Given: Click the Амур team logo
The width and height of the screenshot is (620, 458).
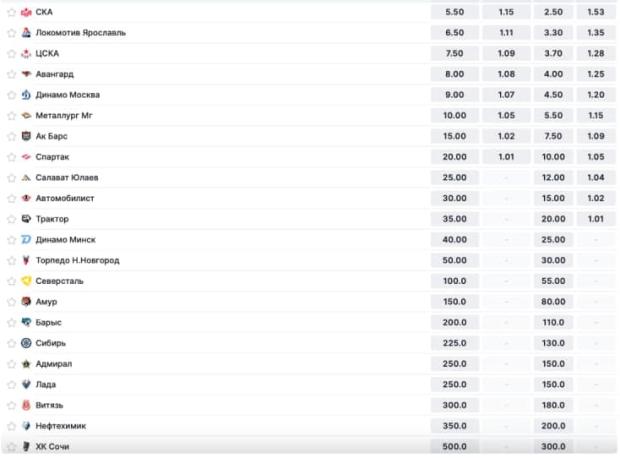Looking at the screenshot, I should 26,302.
